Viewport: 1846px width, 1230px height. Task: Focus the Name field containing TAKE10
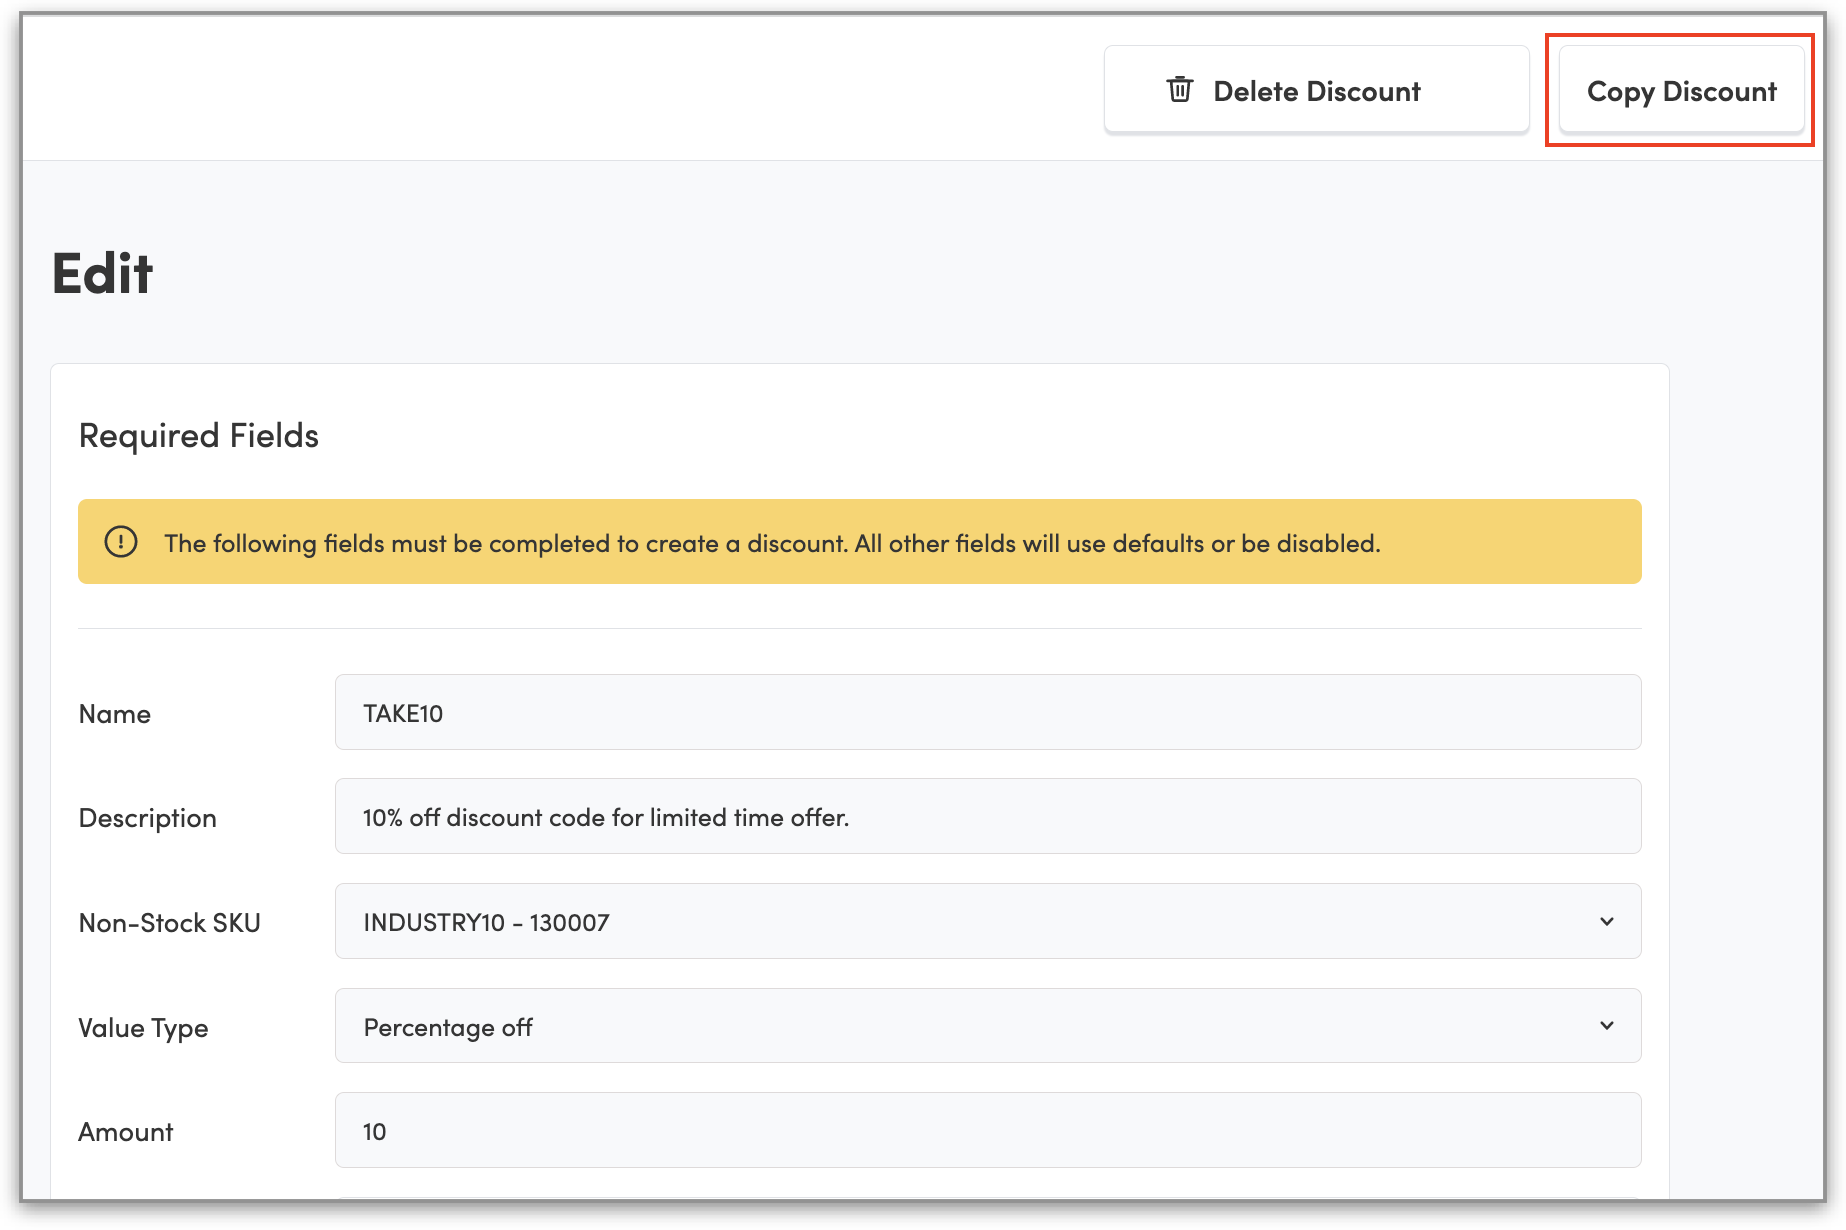point(987,712)
